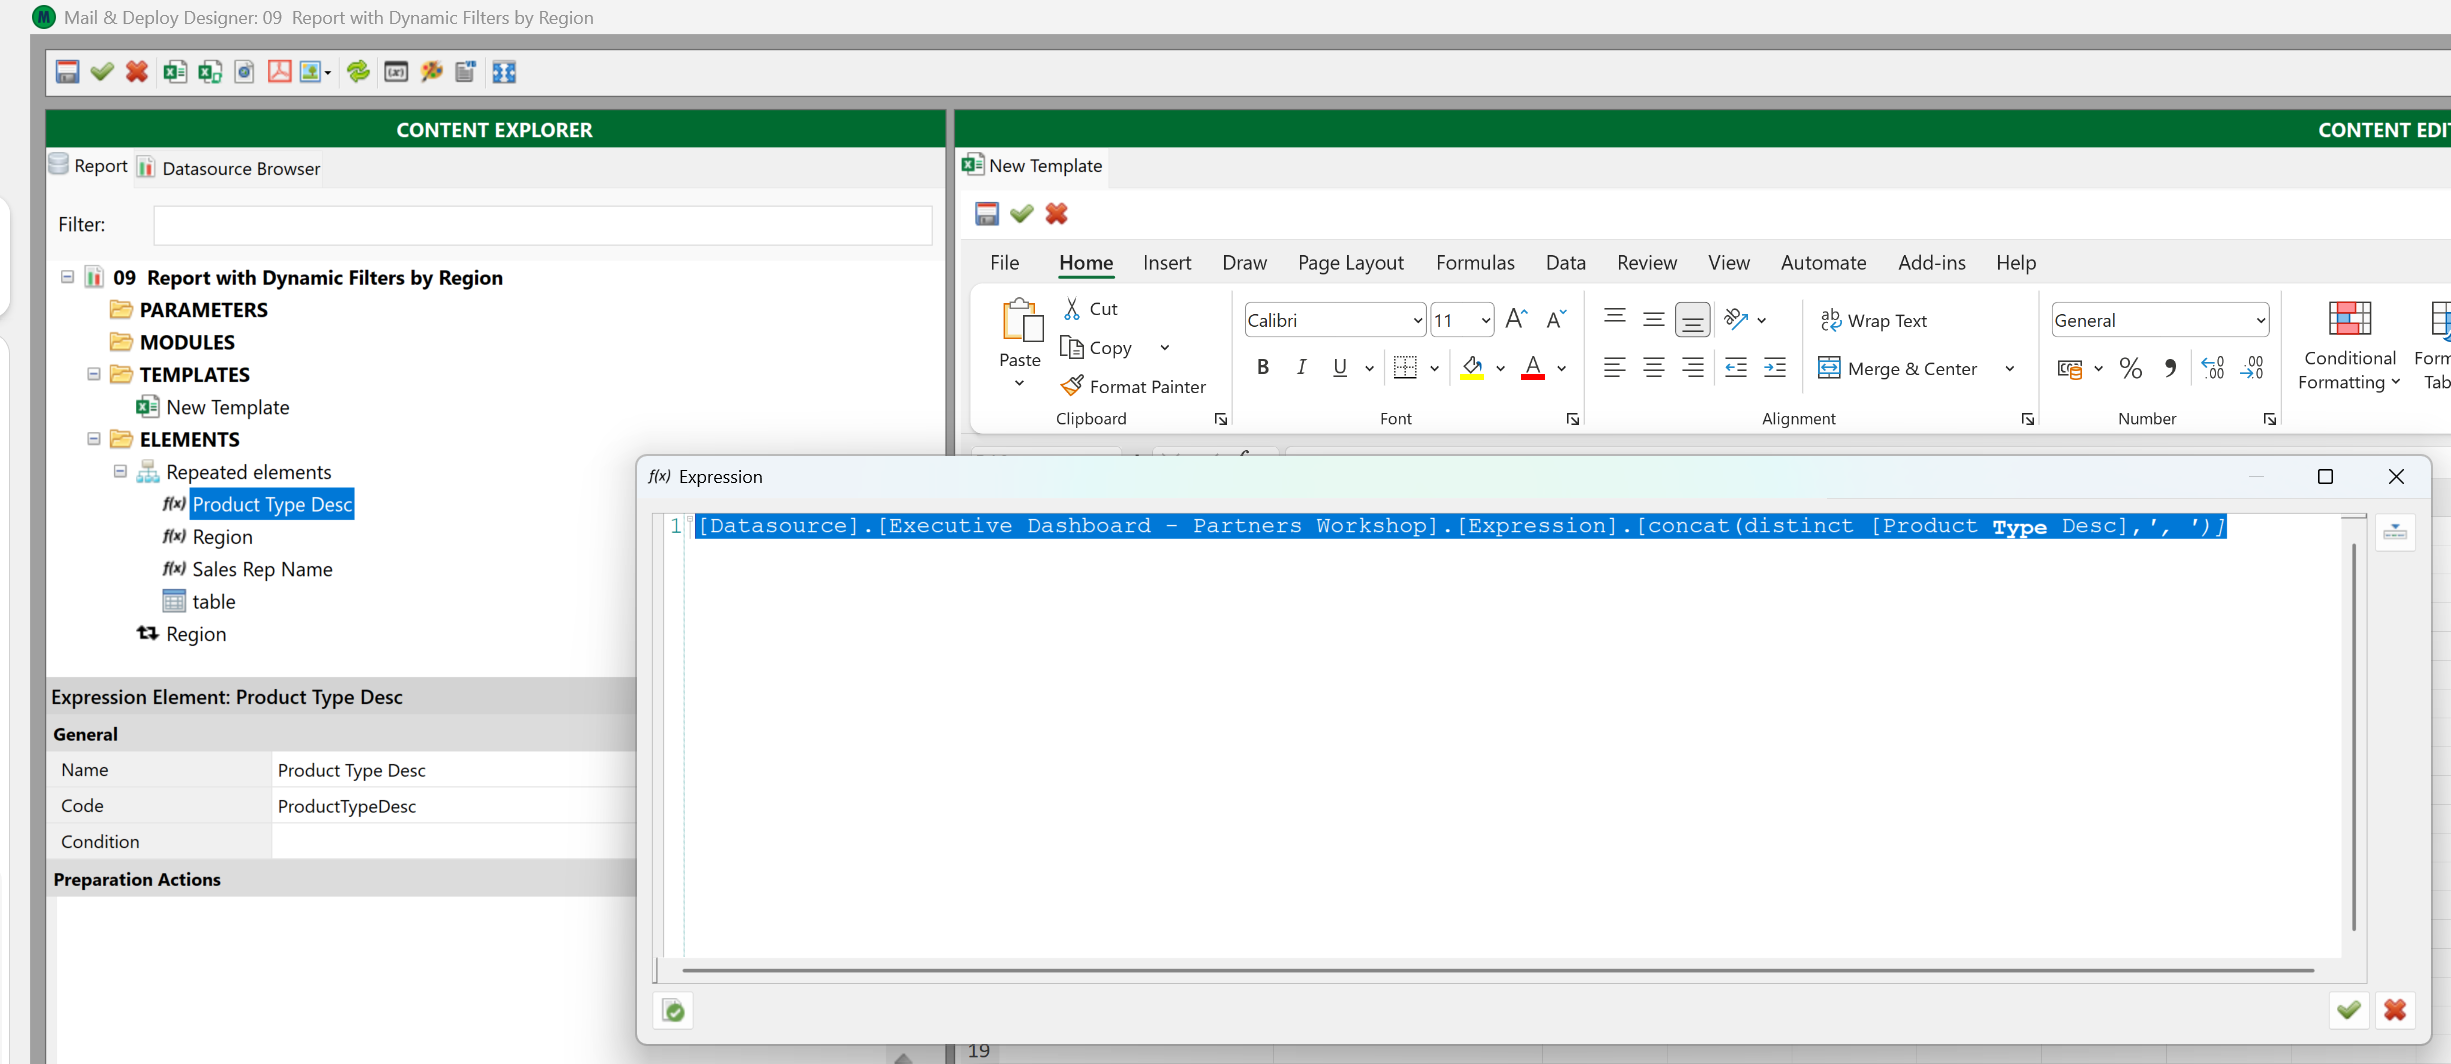Click the validate expression icon at bottom left
The width and height of the screenshot is (2451, 1064).
click(x=674, y=1011)
